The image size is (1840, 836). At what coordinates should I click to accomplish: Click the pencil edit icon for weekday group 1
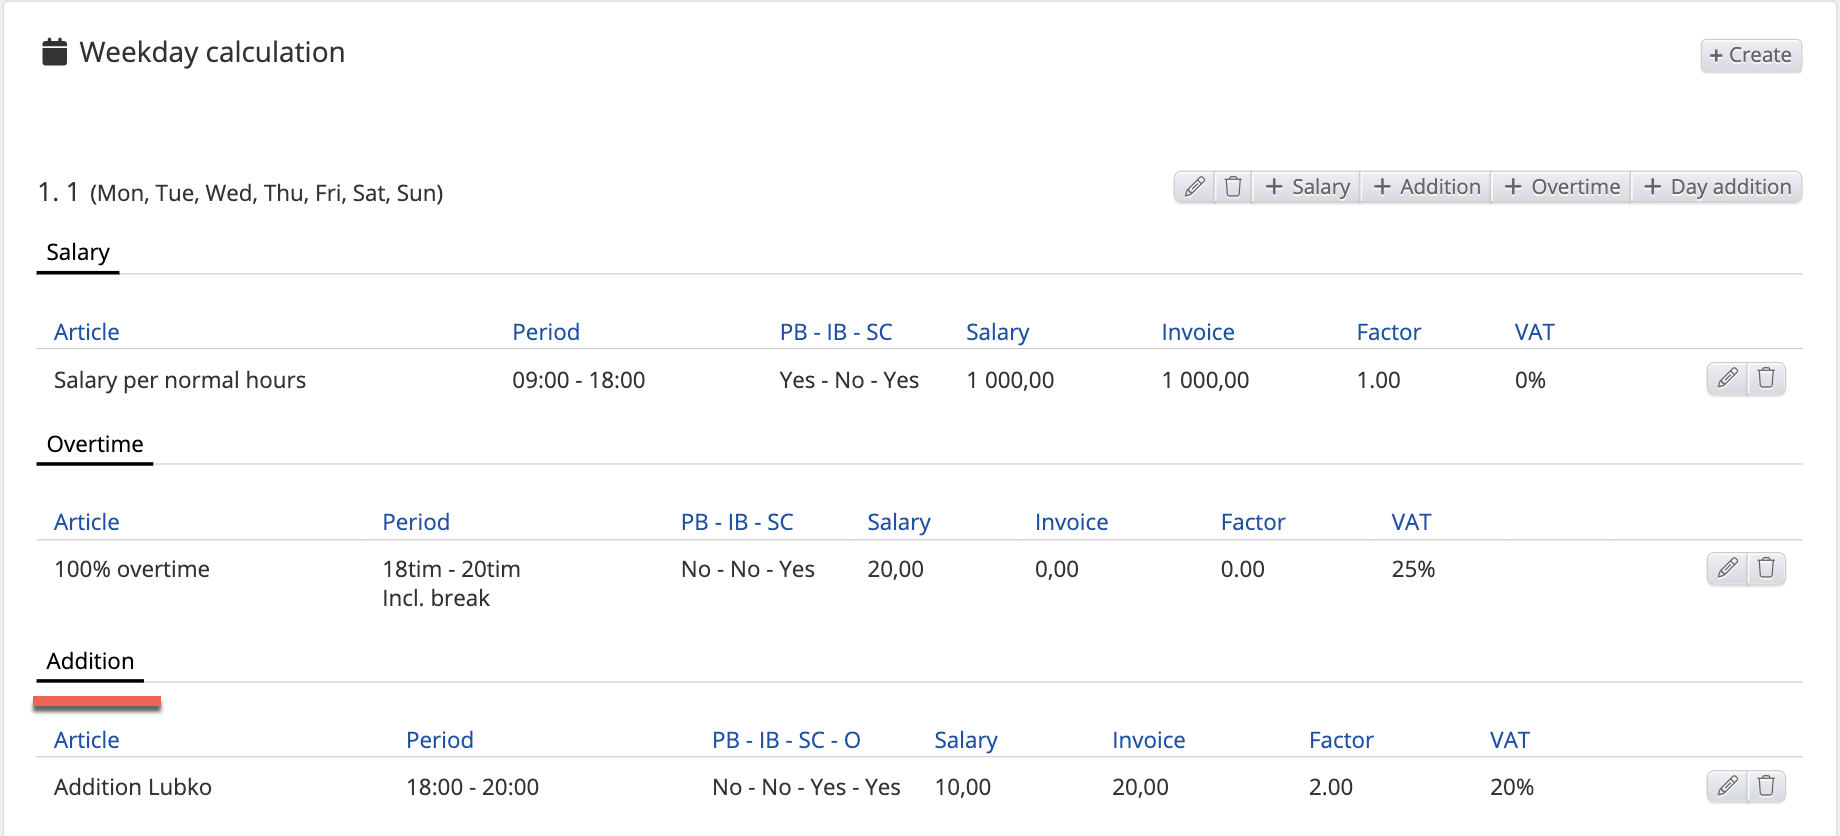tap(1194, 187)
